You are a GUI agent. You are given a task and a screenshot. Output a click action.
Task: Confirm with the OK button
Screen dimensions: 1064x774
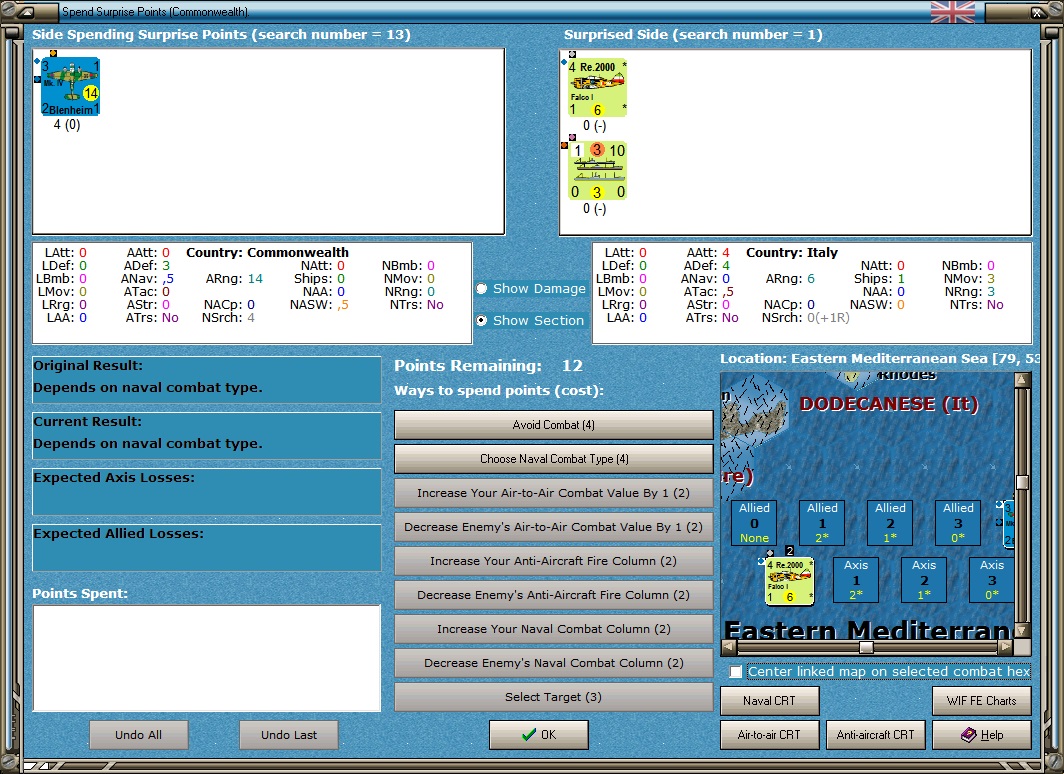tap(539, 735)
